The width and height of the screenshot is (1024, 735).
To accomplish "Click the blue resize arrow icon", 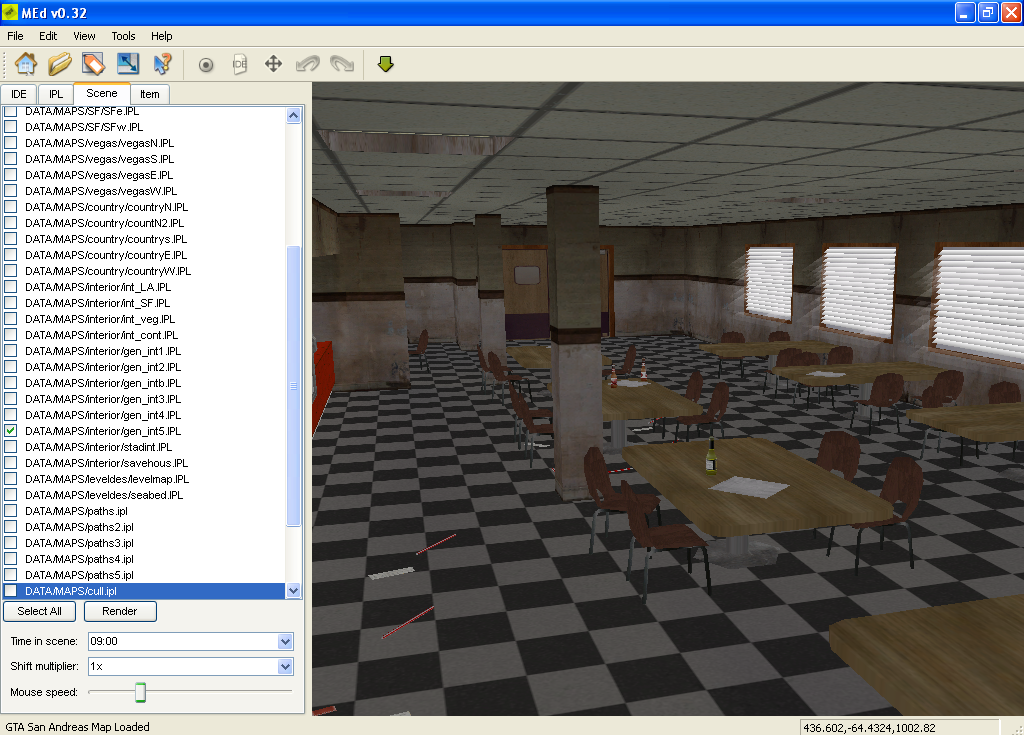I will (128, 64).
